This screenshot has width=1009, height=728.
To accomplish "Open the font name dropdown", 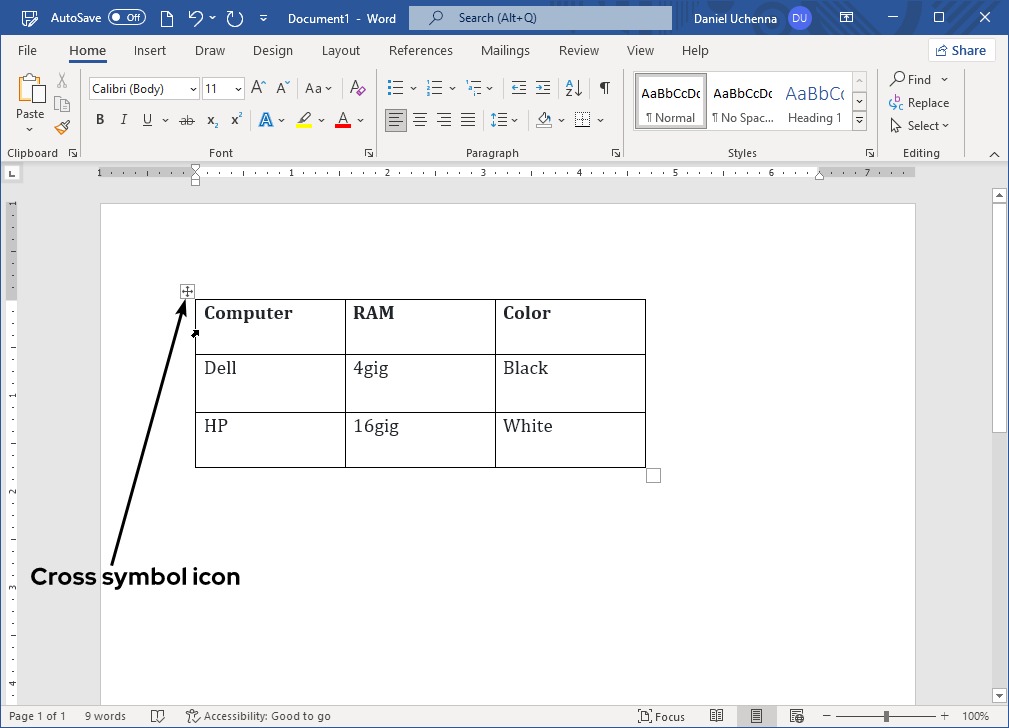I will tap(193, 89).
